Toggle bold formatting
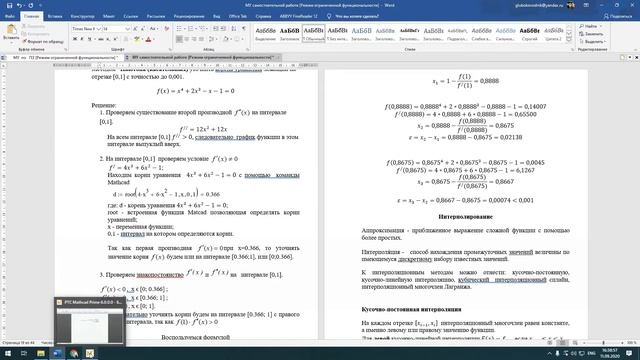 (75, 39)
